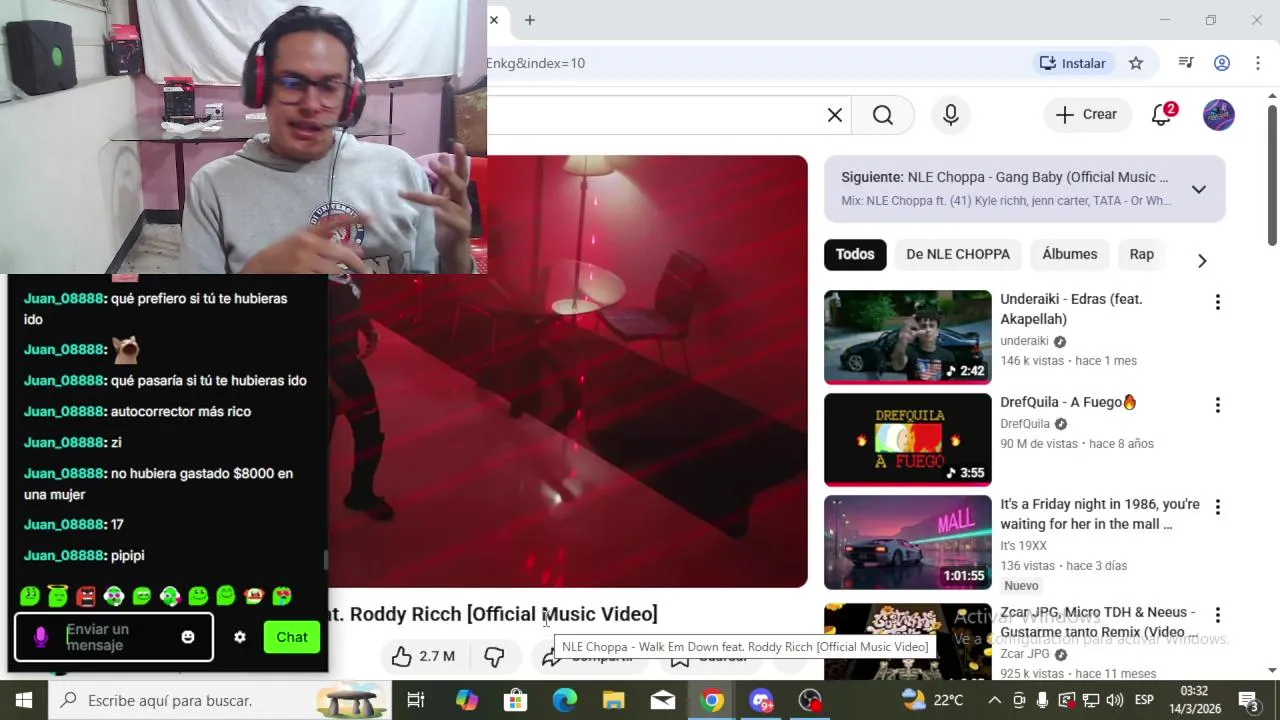Open options for Zcar JPG Gustarme tanto video
Image resolution: width=1280 pixels, height=720 pixels.
pos(1218,615)
